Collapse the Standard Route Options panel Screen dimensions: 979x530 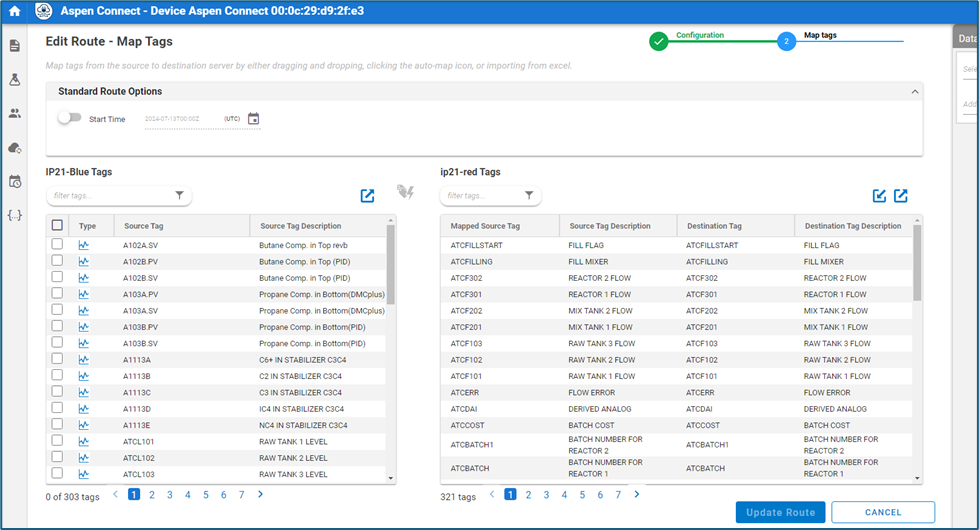[x=915, y=92]
